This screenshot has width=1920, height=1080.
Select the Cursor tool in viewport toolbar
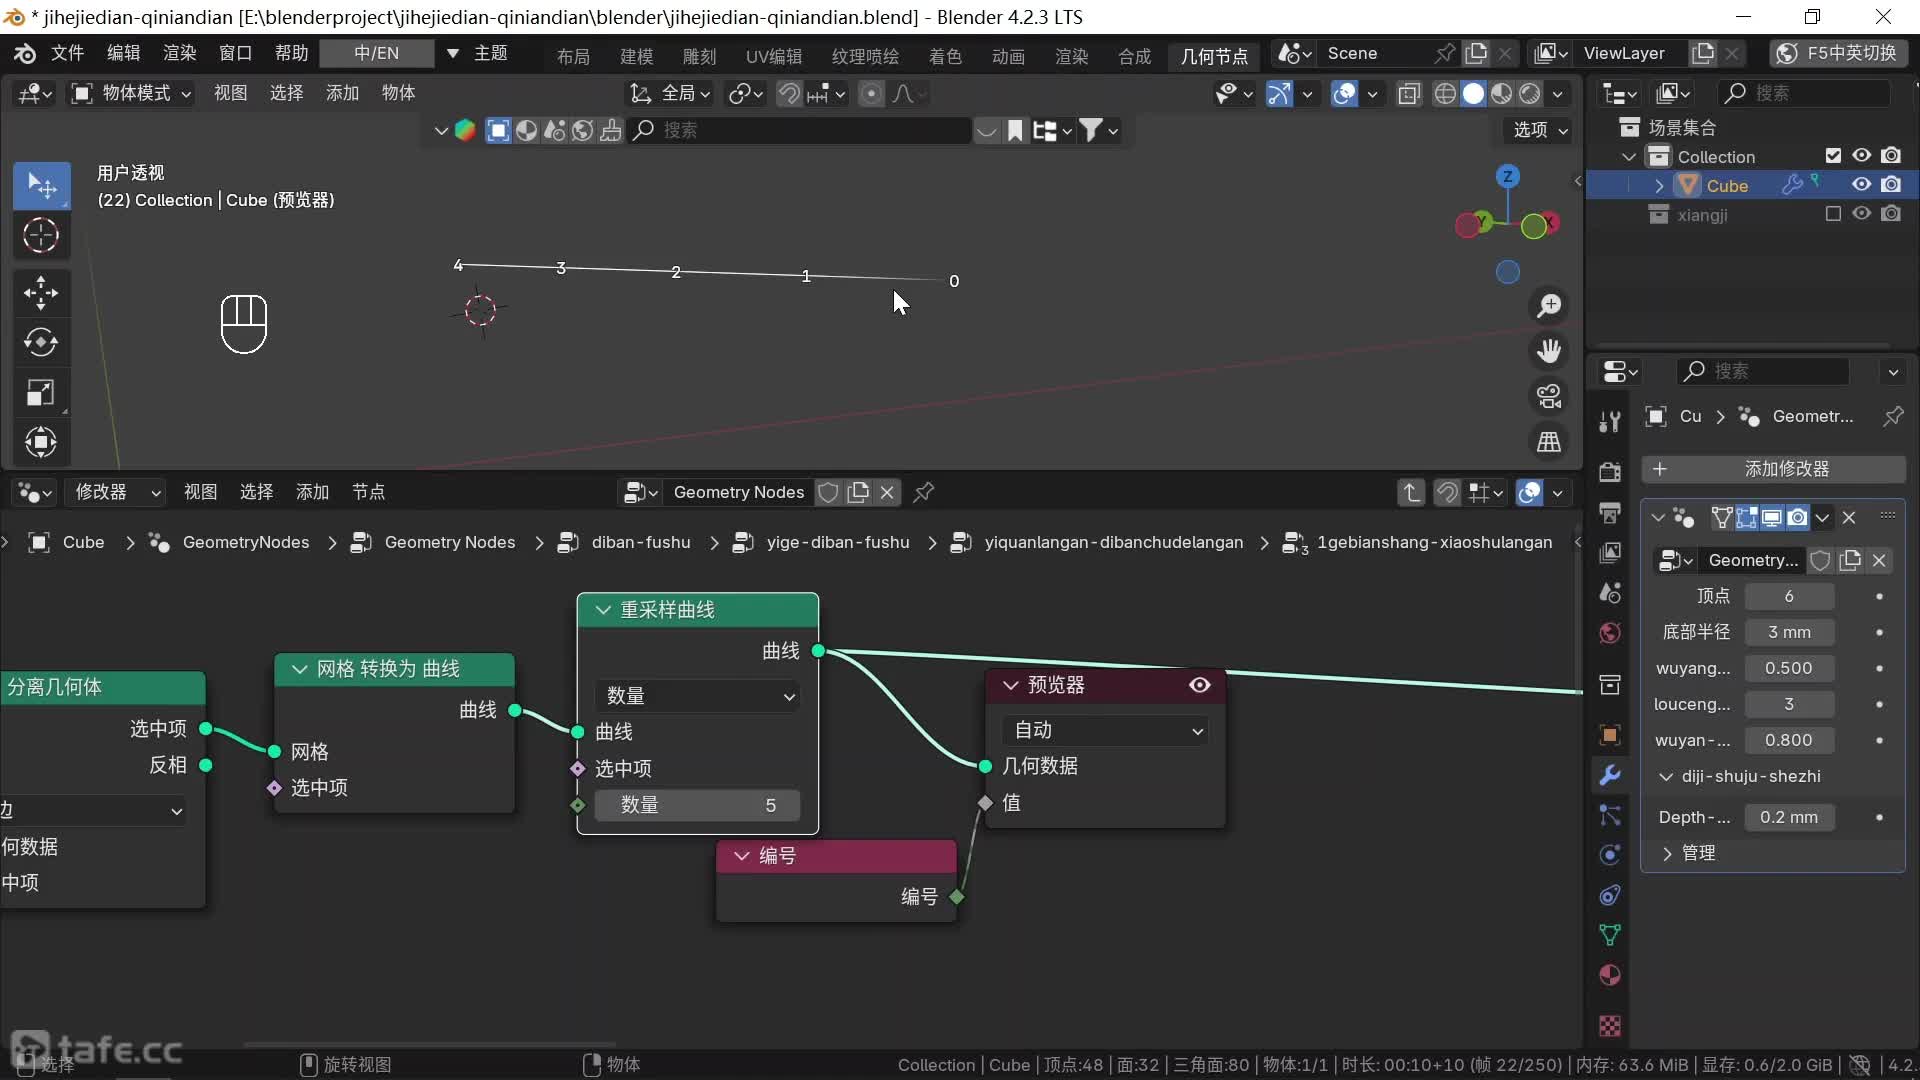point(41,236)
